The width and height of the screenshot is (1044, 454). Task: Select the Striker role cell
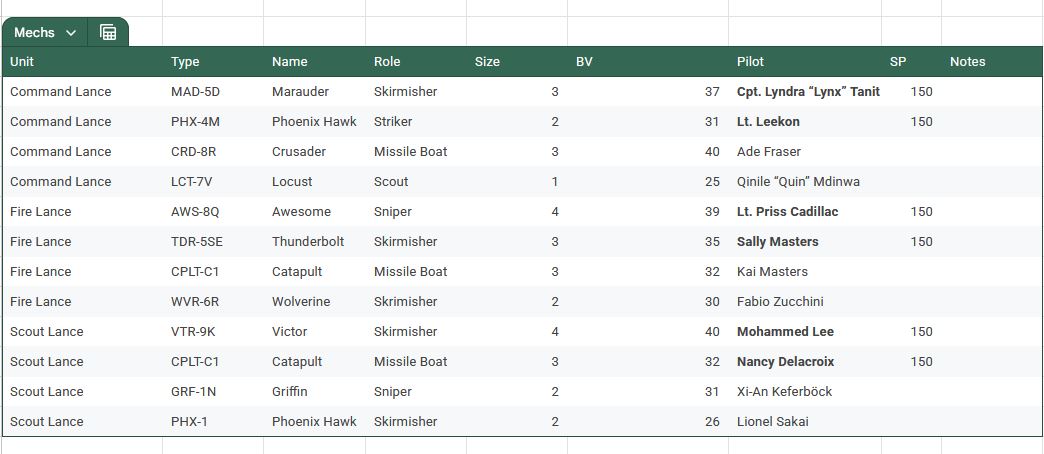pyautogui.click(x=393, y=122)
